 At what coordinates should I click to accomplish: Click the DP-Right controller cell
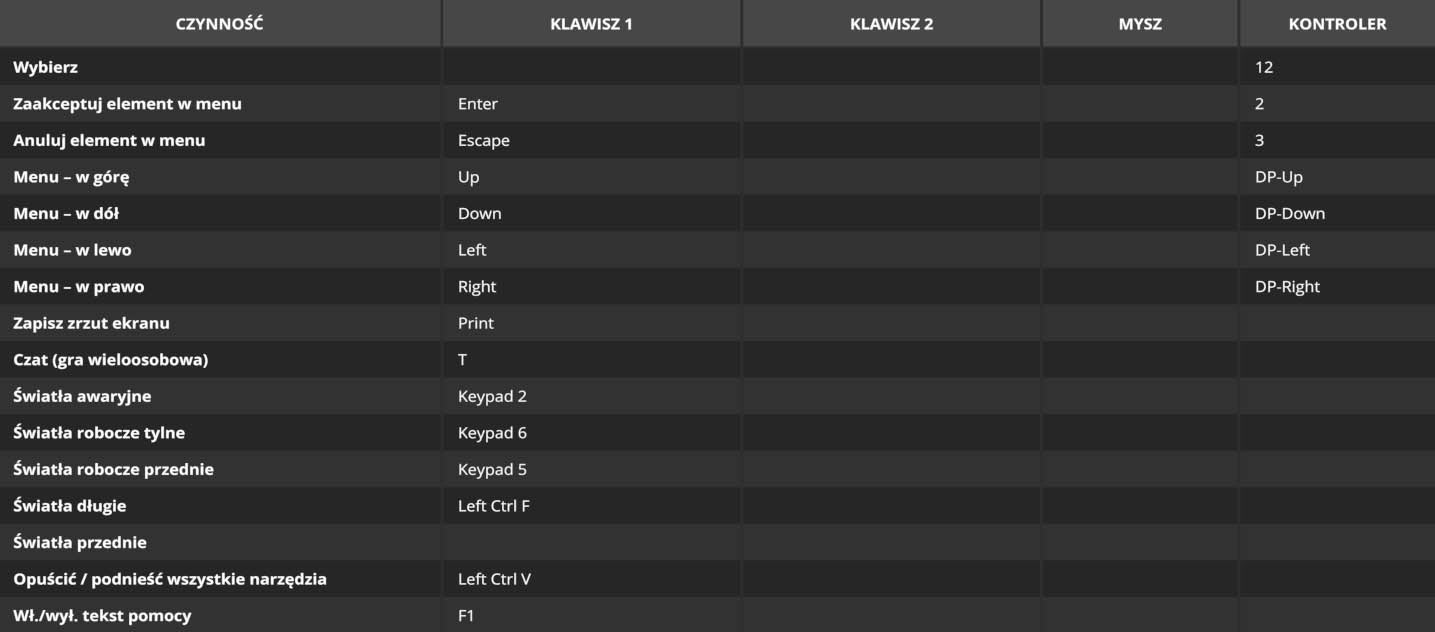coord(1337,286)
